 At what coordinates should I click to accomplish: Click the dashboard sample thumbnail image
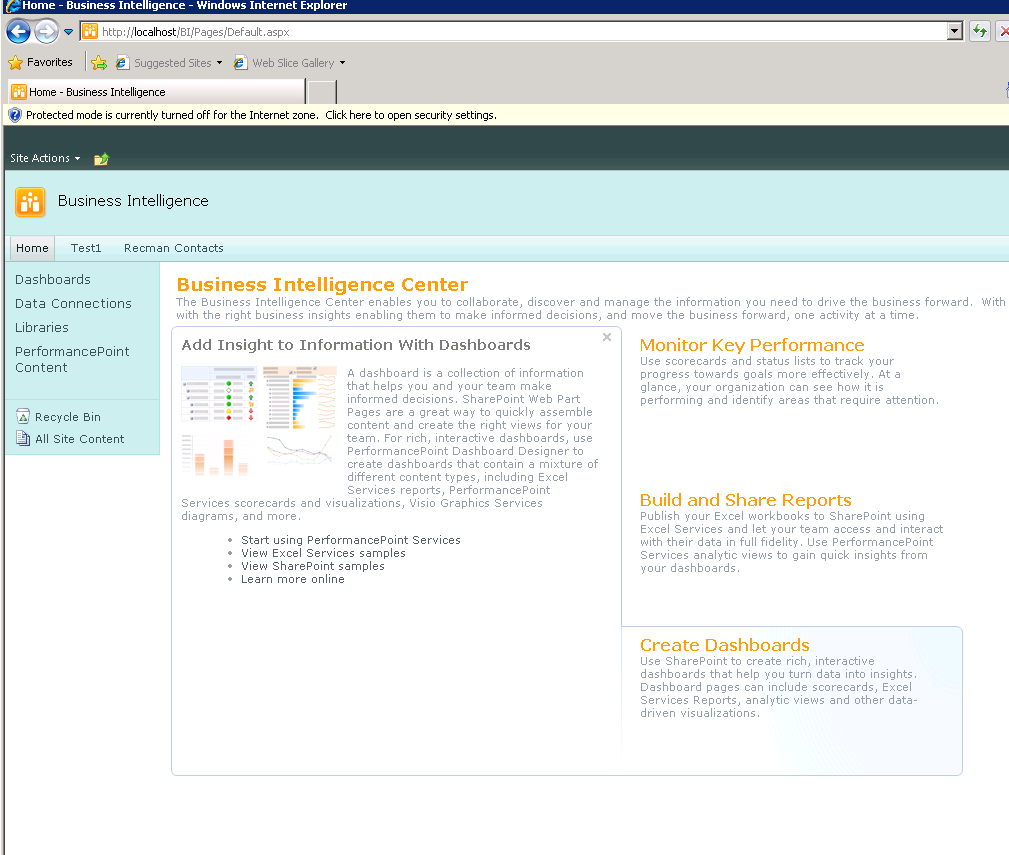click(x=259, y=421)
